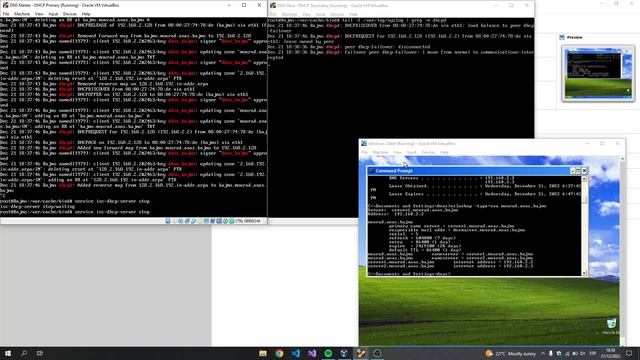Close the Command Prompt window

(x=584, y=171)
